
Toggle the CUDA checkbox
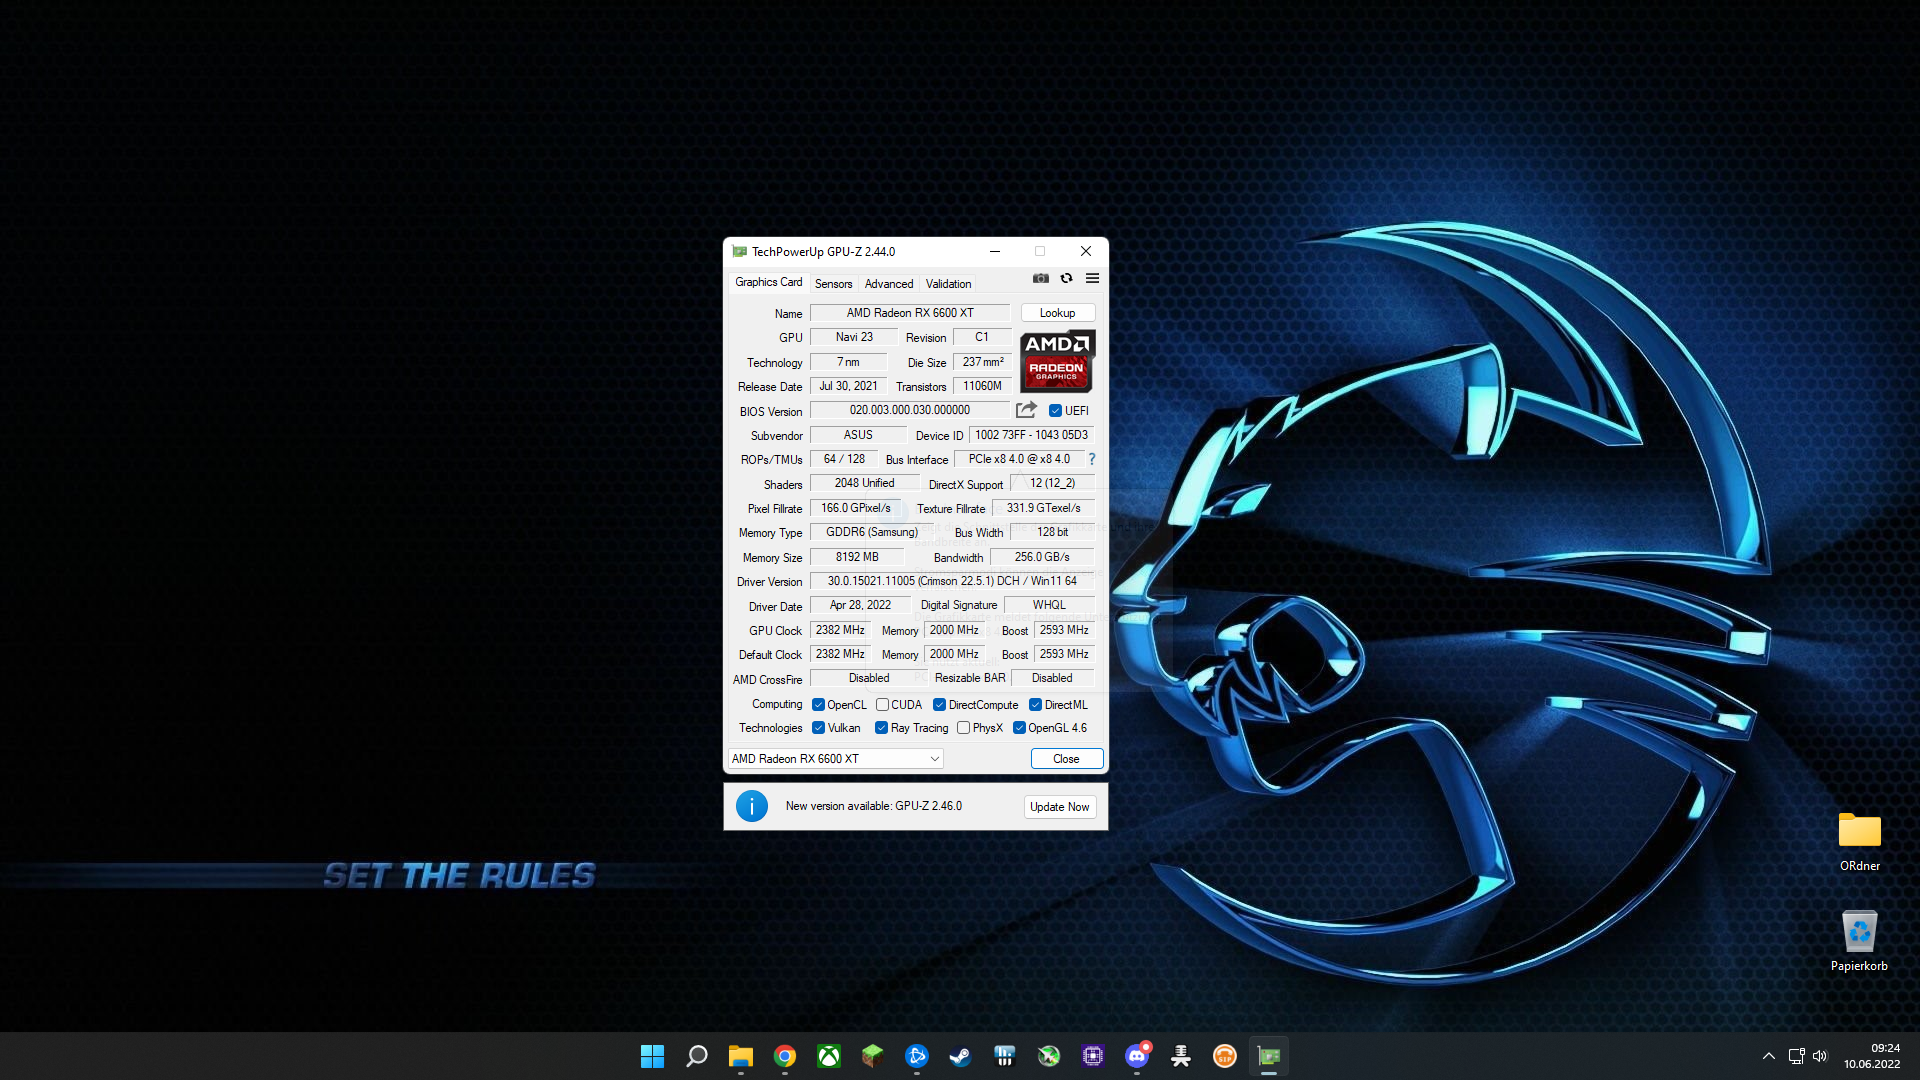pos(882,705)
